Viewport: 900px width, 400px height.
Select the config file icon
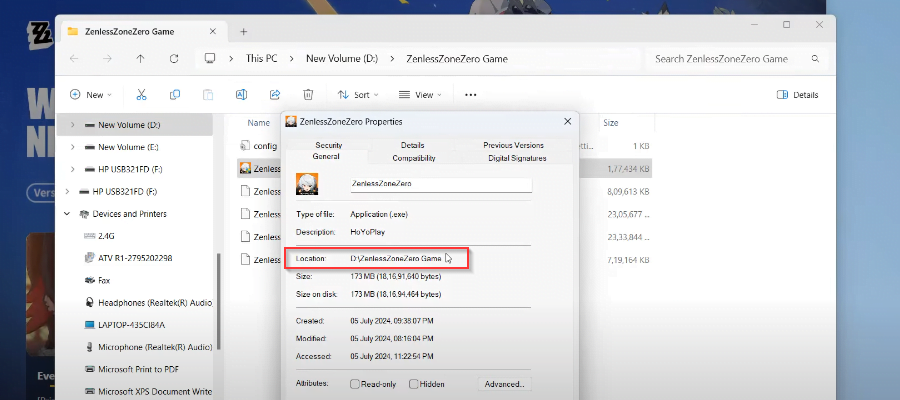click(245, 146)
